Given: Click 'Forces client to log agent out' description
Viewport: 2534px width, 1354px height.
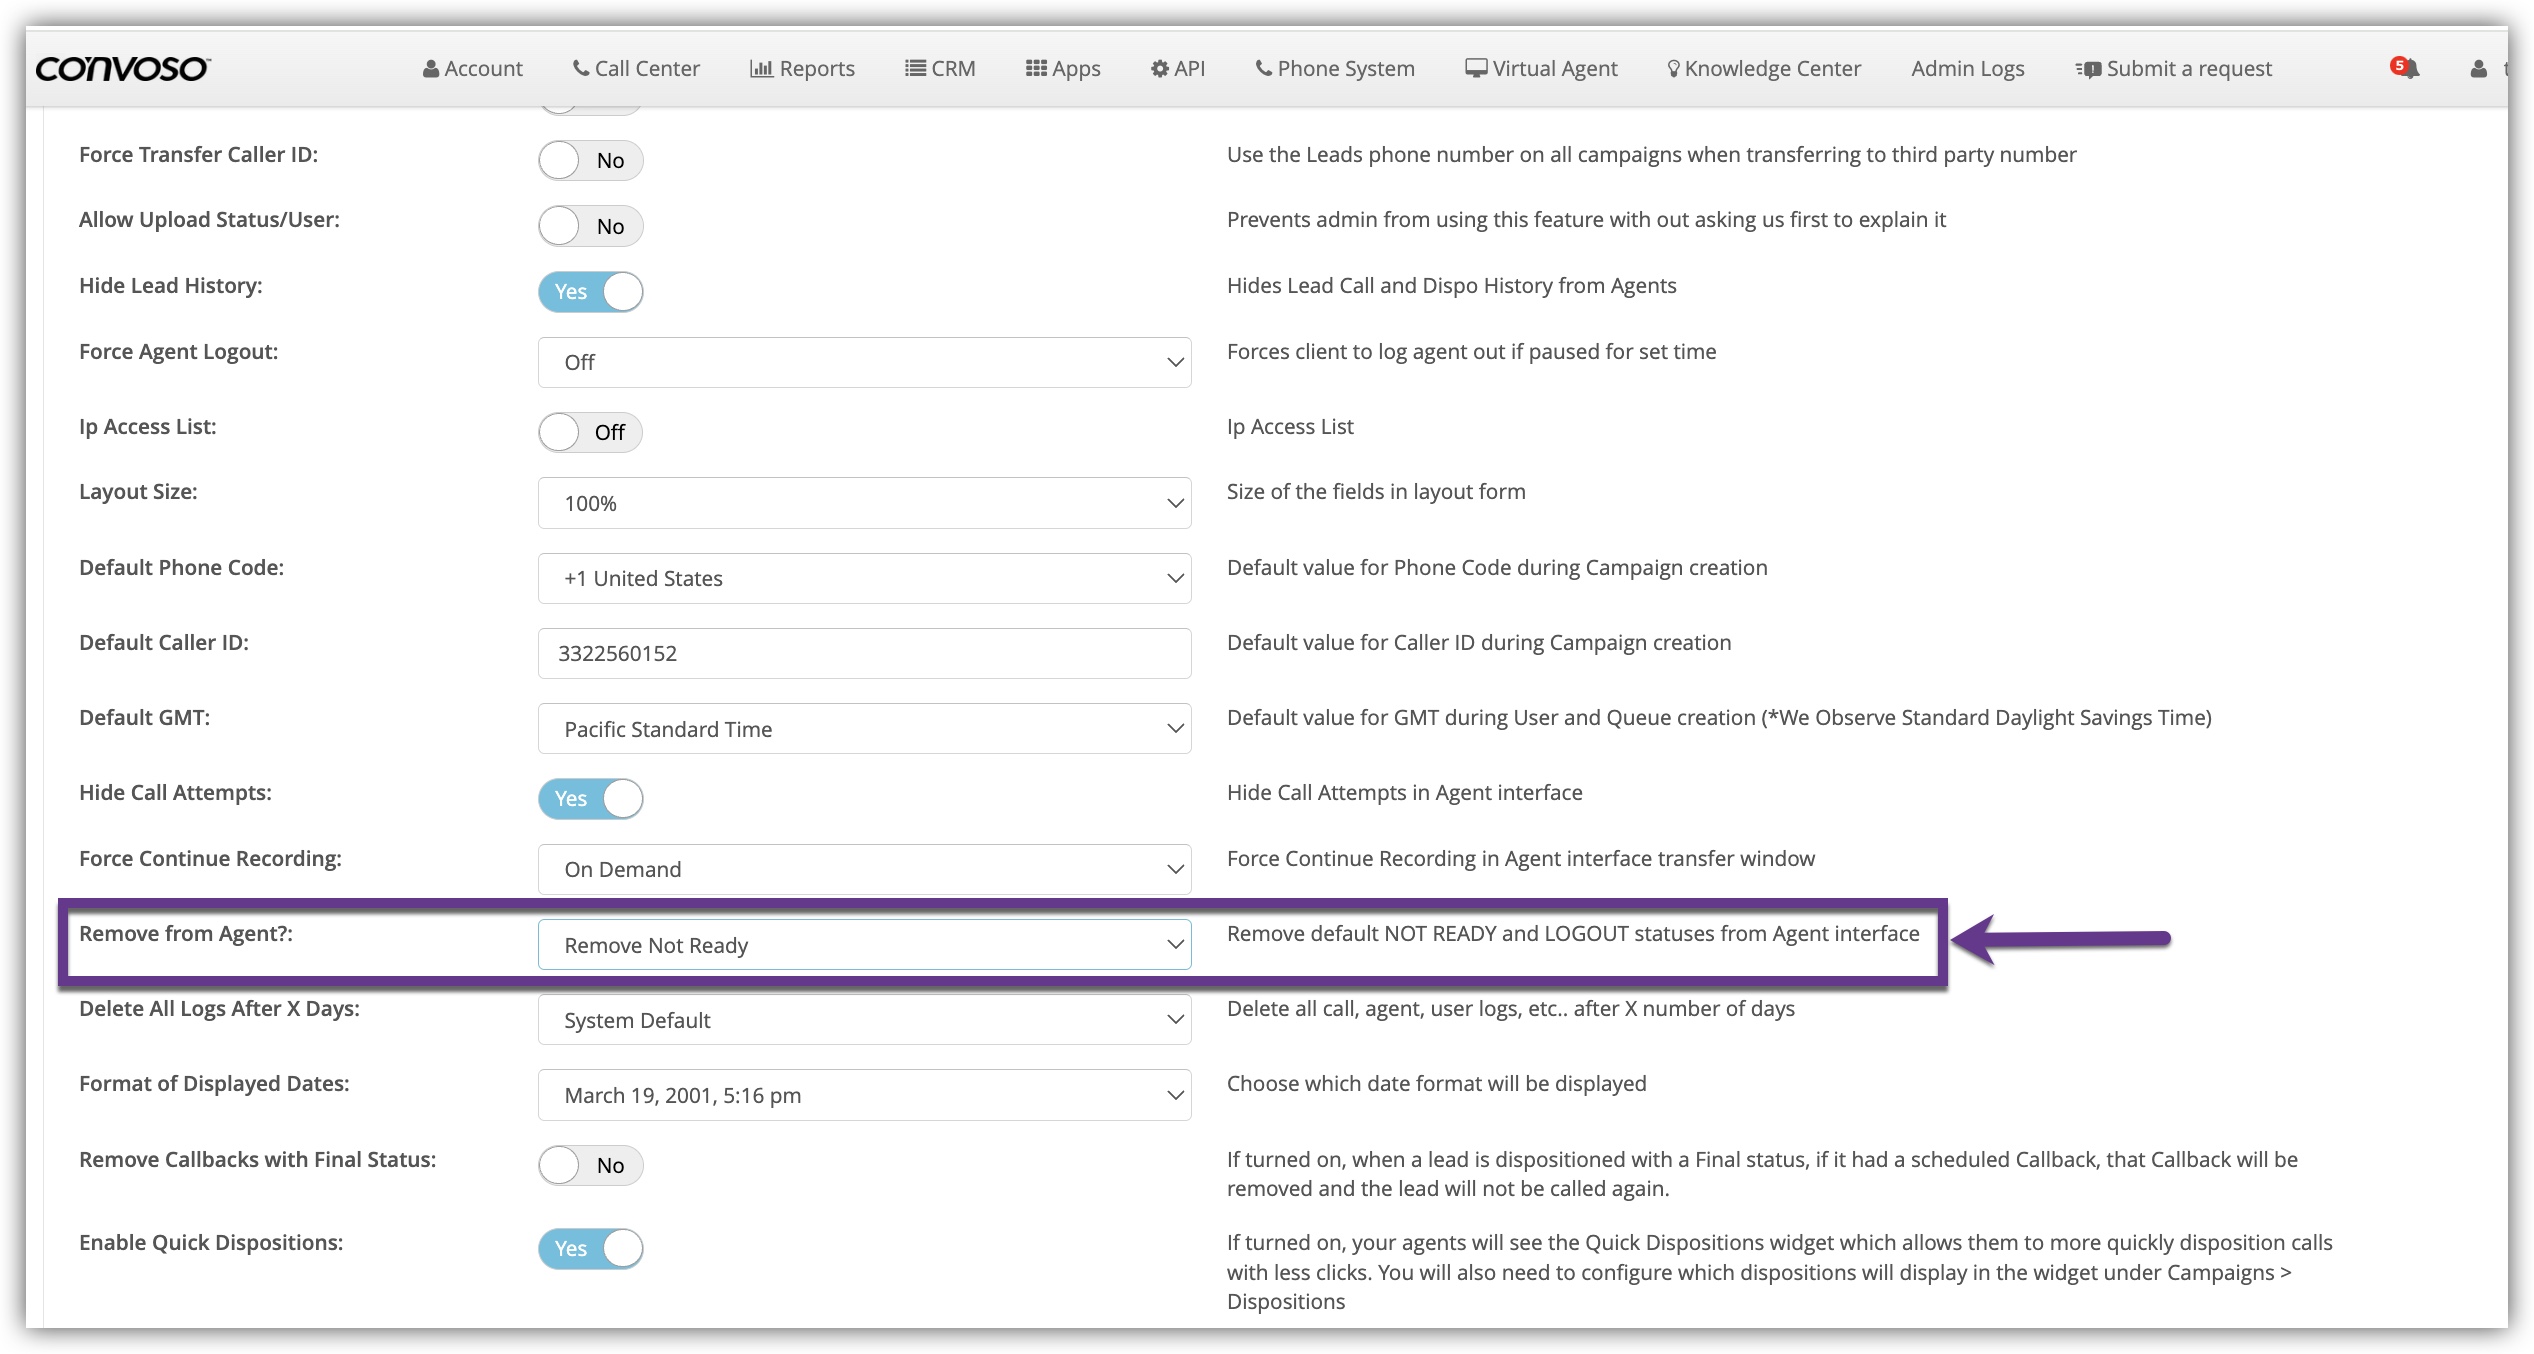Looking at the screenshot, I should tap(1472, 351).
